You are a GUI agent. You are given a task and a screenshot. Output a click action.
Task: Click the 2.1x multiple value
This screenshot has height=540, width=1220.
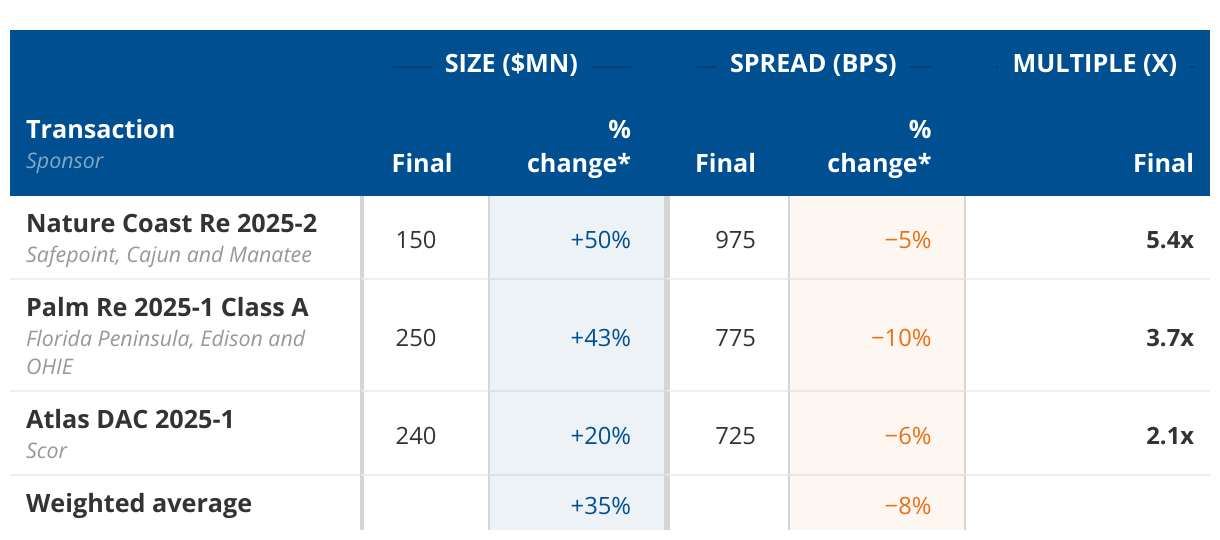tap(1169, 436)
